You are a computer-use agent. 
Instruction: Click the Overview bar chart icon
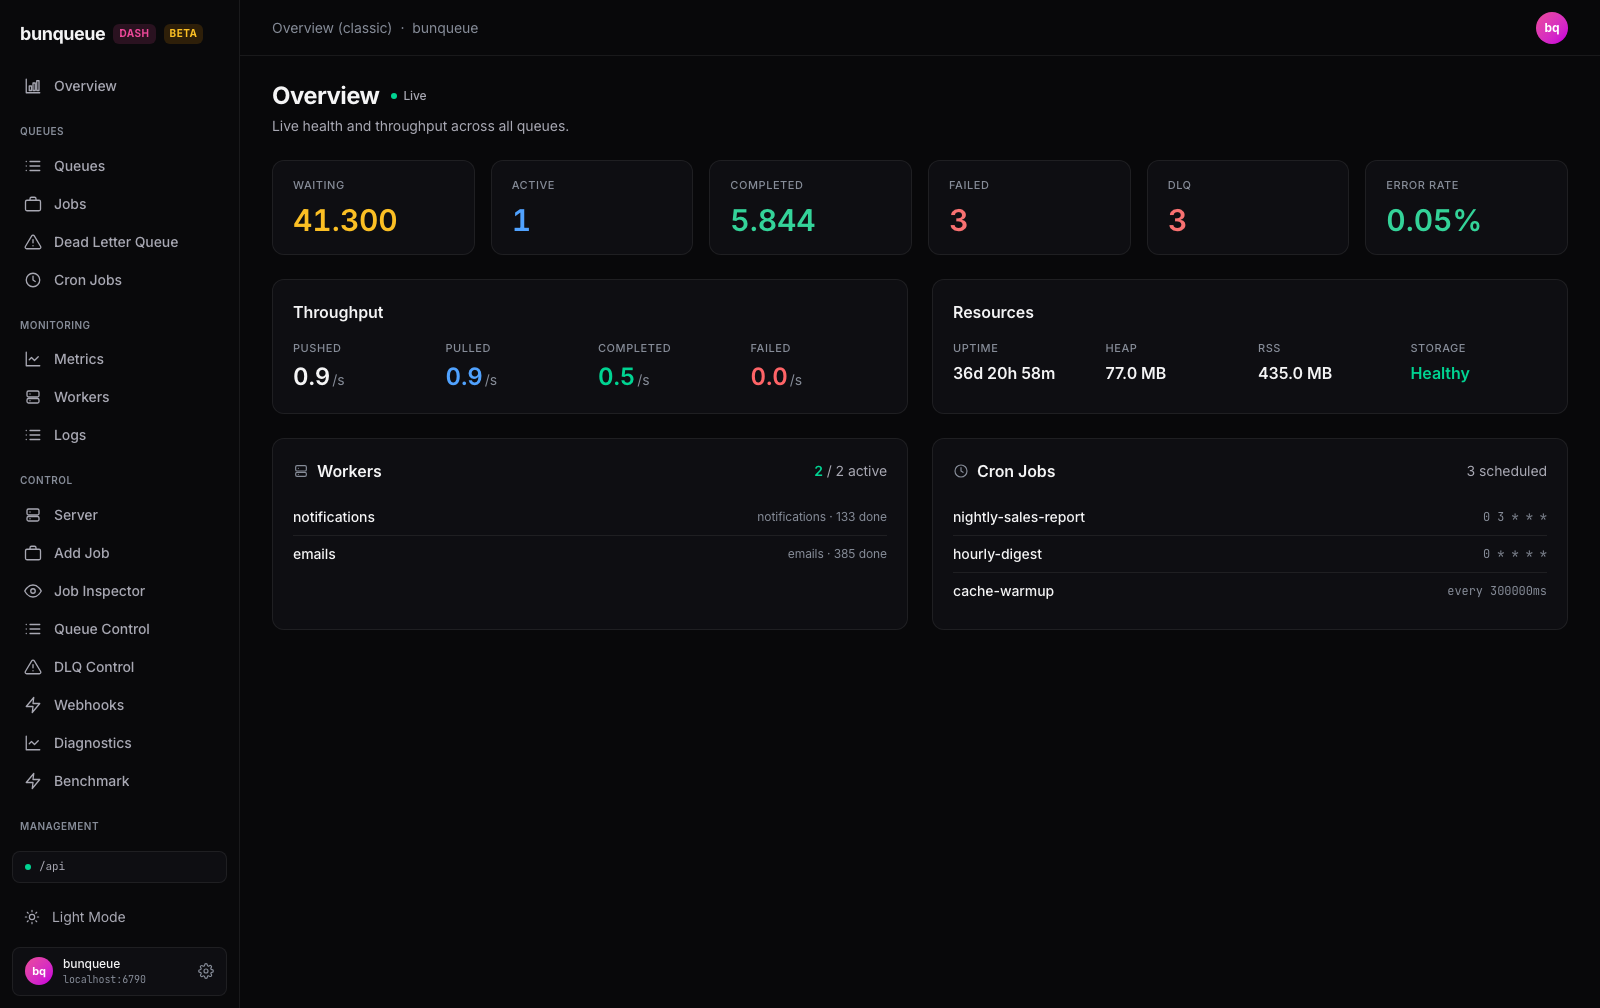click(x=33, y=86)
